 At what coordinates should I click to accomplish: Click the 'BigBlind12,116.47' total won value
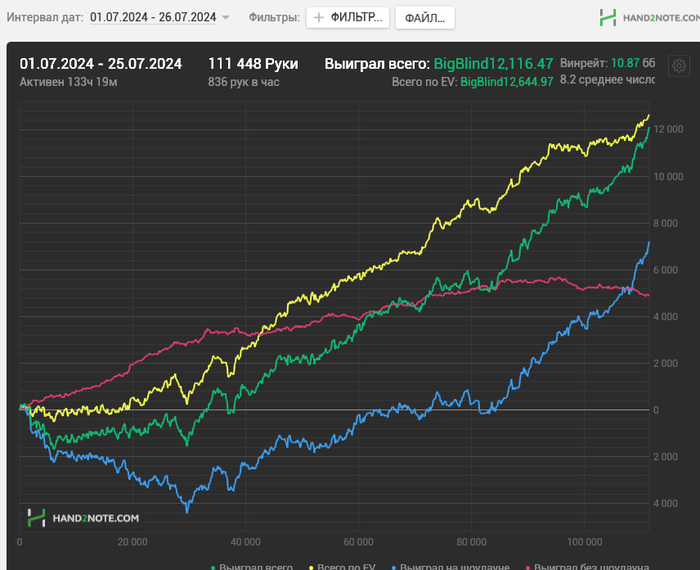click(493, 64)
